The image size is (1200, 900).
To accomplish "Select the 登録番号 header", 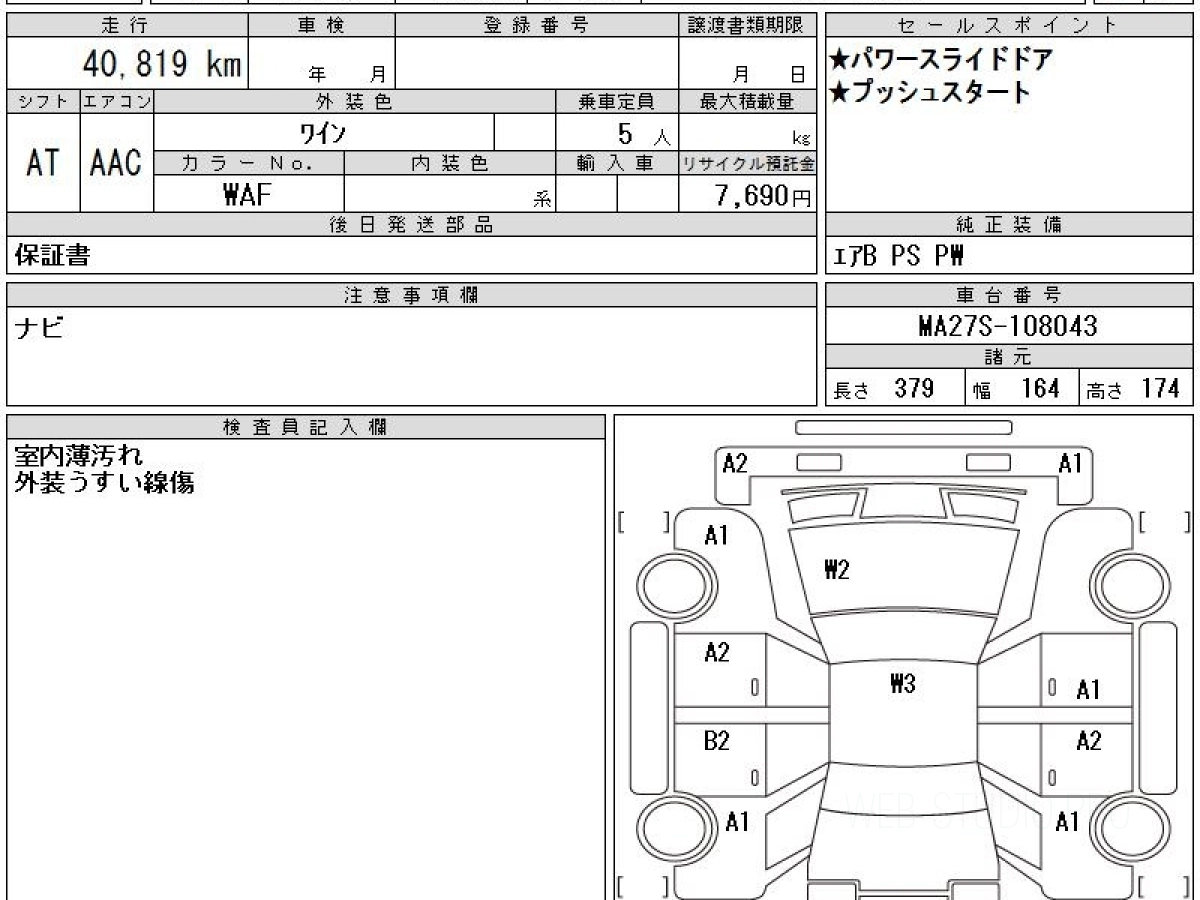I will point(537,26).
